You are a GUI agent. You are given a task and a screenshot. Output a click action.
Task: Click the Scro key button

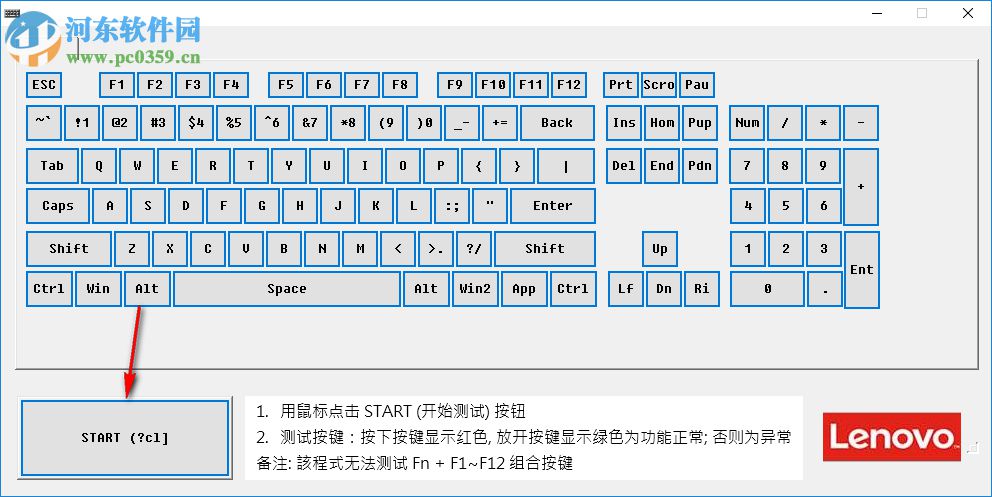tap(659, 85)
